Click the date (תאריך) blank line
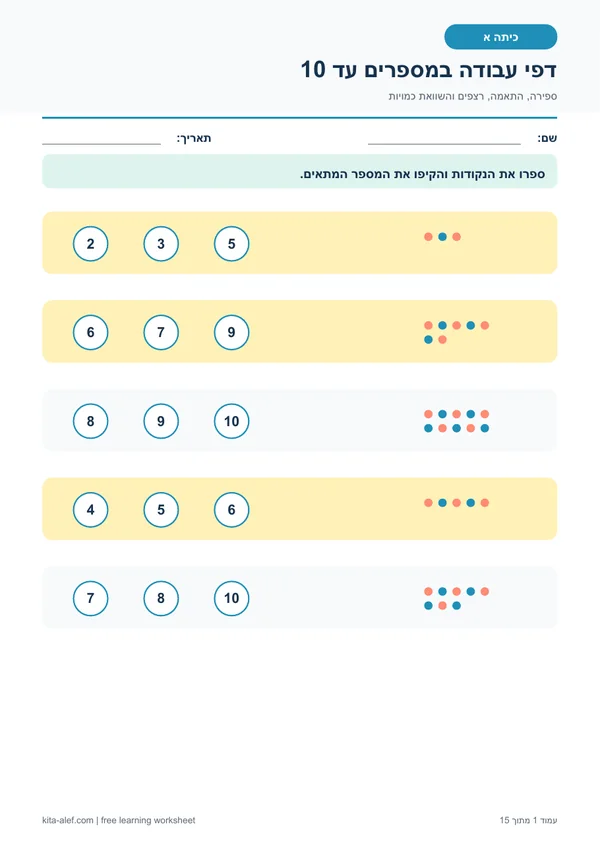Viewport: 600px width, 849px height. click(x=101, y=144)
